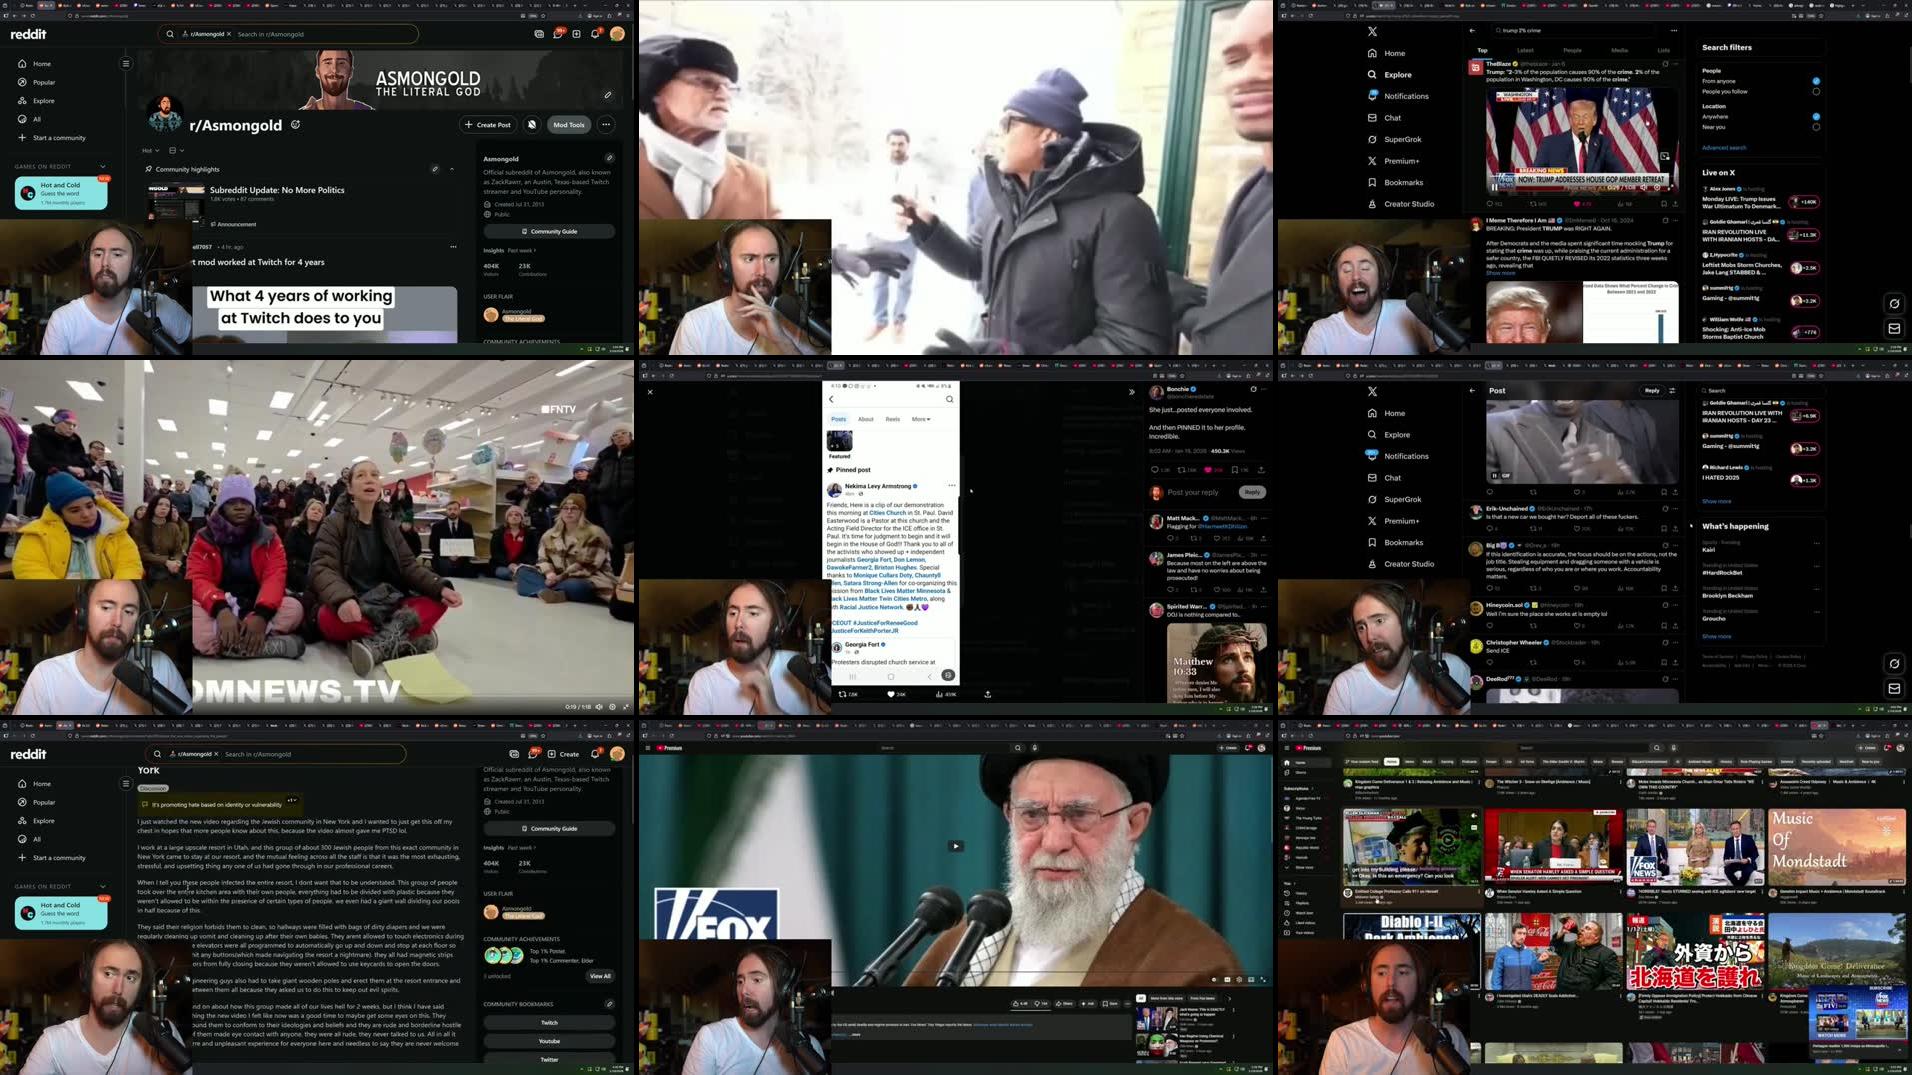Viewport: 1912px width, 1075px height.
Task: Collapse the Bonchie reply sidebar with double-chevron icon
Action: click(1131, 392)
